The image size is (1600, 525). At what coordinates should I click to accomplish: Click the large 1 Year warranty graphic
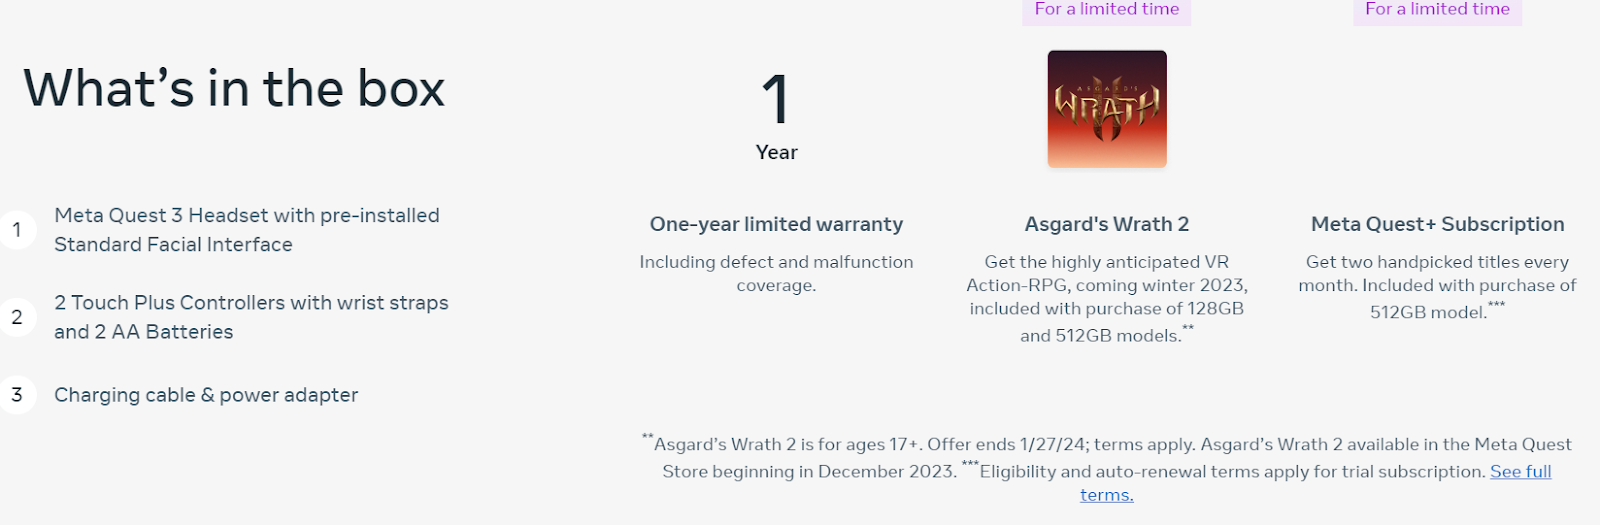pos(776,116)
